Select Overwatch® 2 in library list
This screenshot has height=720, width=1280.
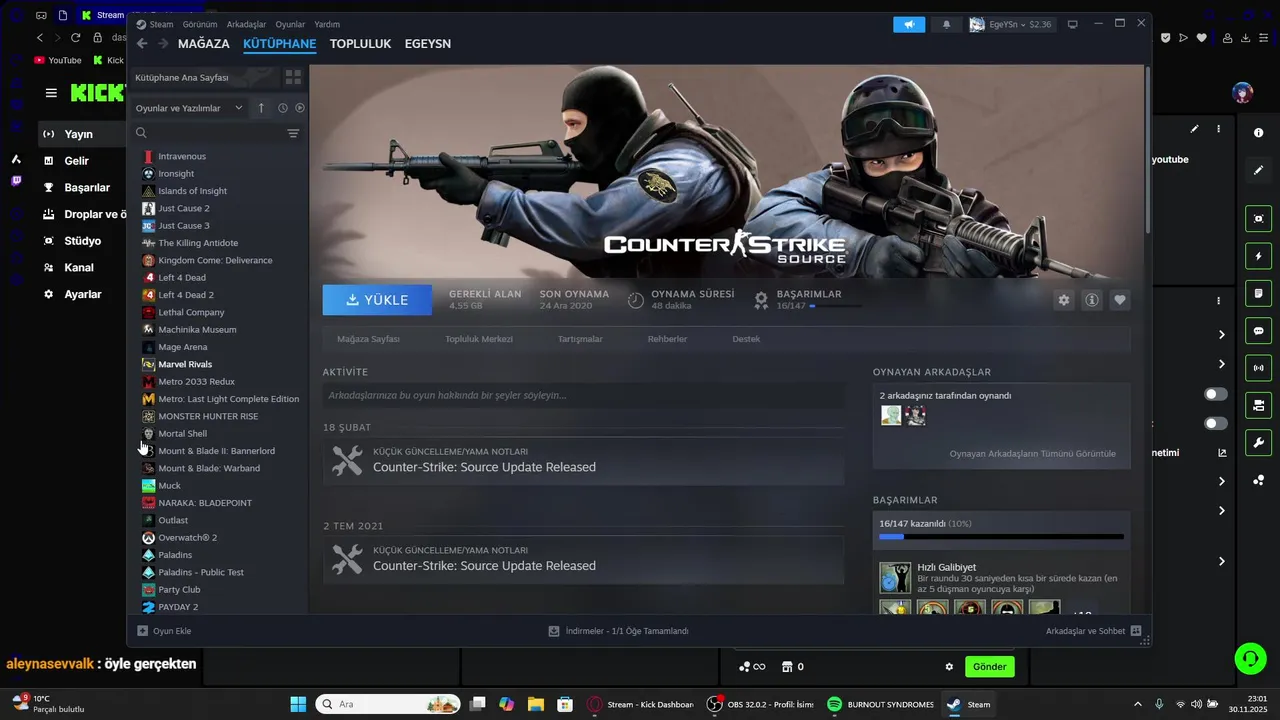click(x=187, y=537)
